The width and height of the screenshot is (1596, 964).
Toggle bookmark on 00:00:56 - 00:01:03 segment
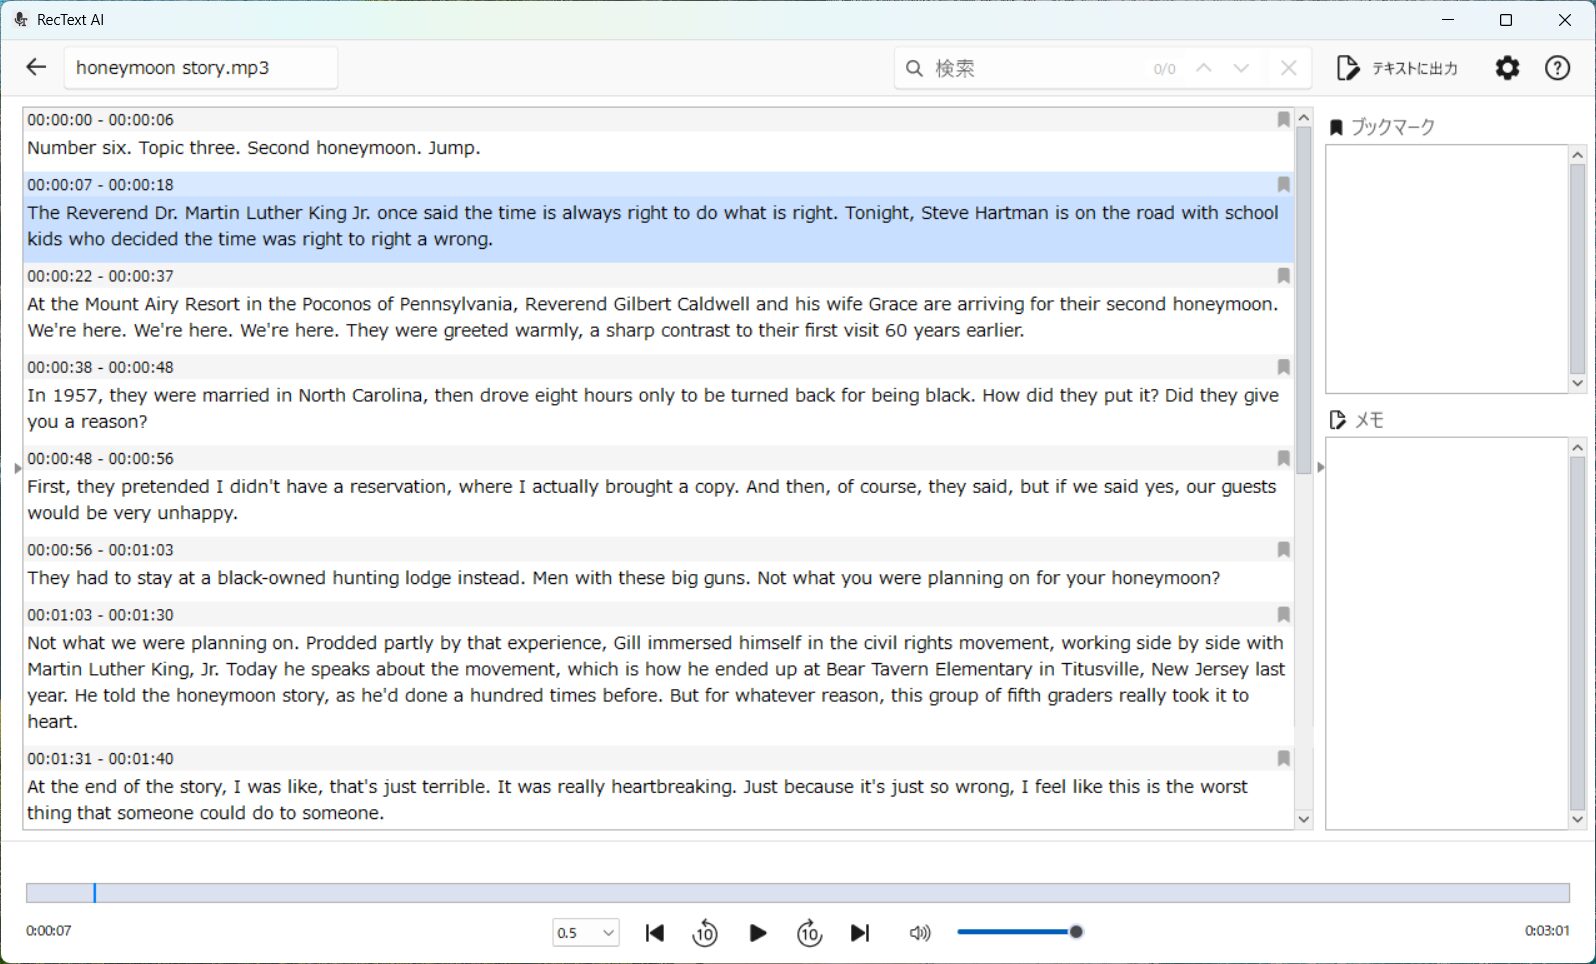1283,550
